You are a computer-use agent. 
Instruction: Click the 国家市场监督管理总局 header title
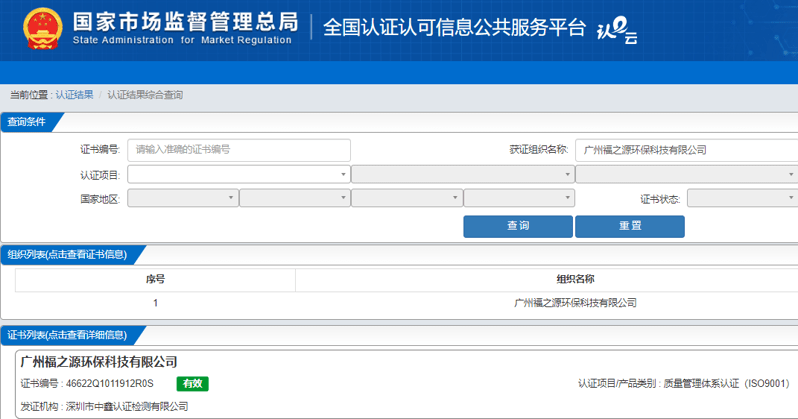coord(185,22)
